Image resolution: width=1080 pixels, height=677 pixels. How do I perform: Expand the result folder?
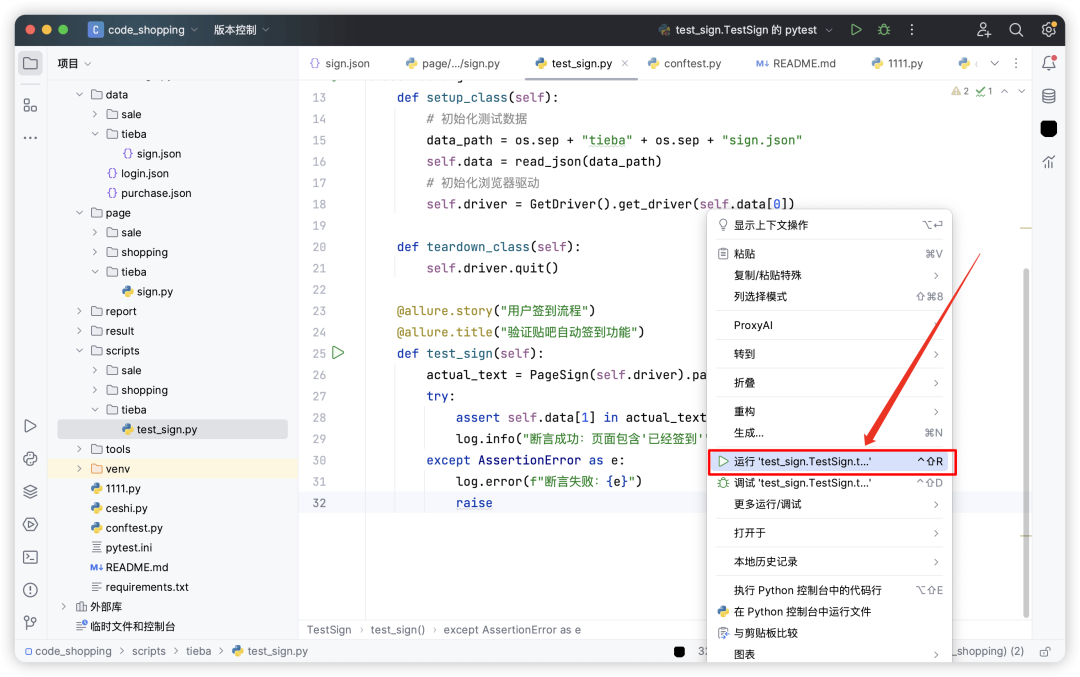pyautogui.click(x=80, y=331)
